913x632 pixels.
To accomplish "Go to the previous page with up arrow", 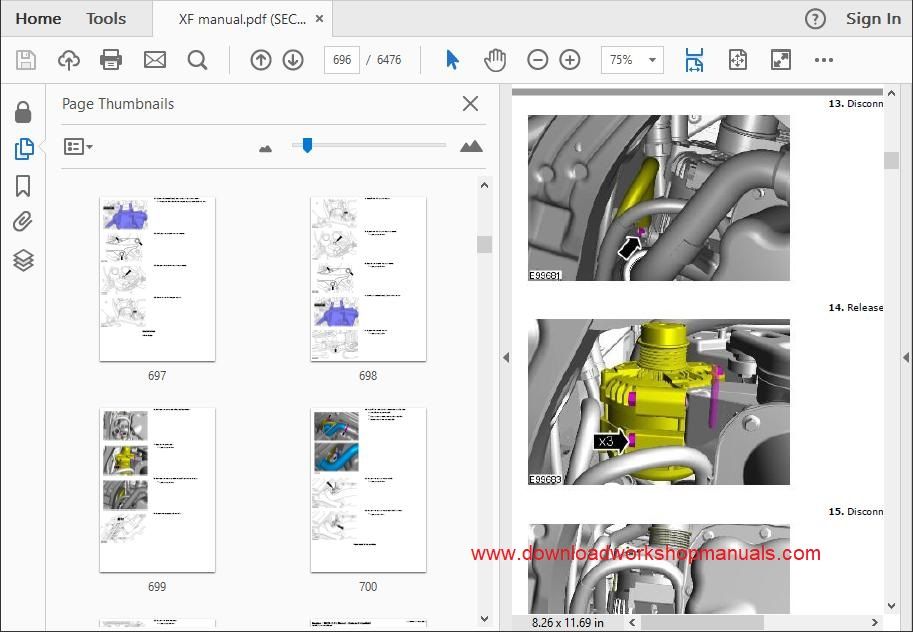I will 261,60.
